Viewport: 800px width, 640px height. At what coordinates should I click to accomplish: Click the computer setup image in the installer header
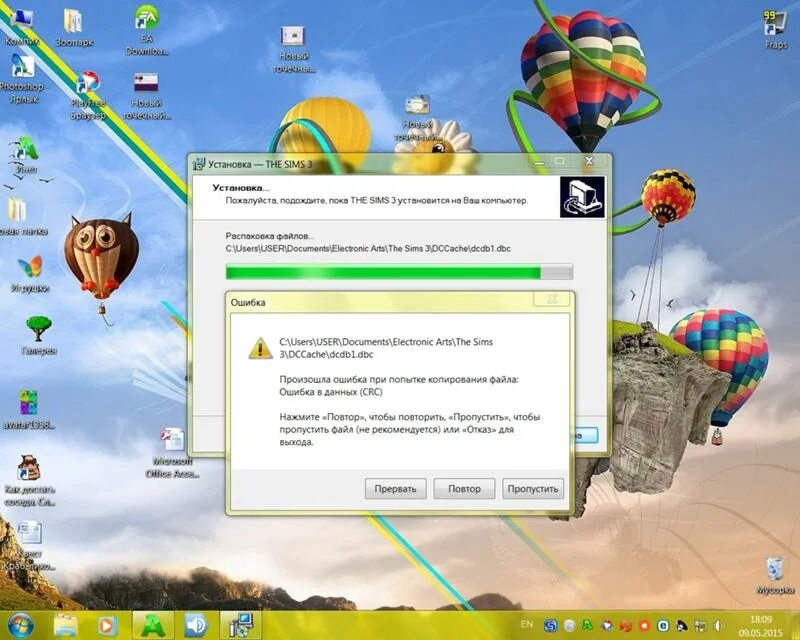click(582, 197)
